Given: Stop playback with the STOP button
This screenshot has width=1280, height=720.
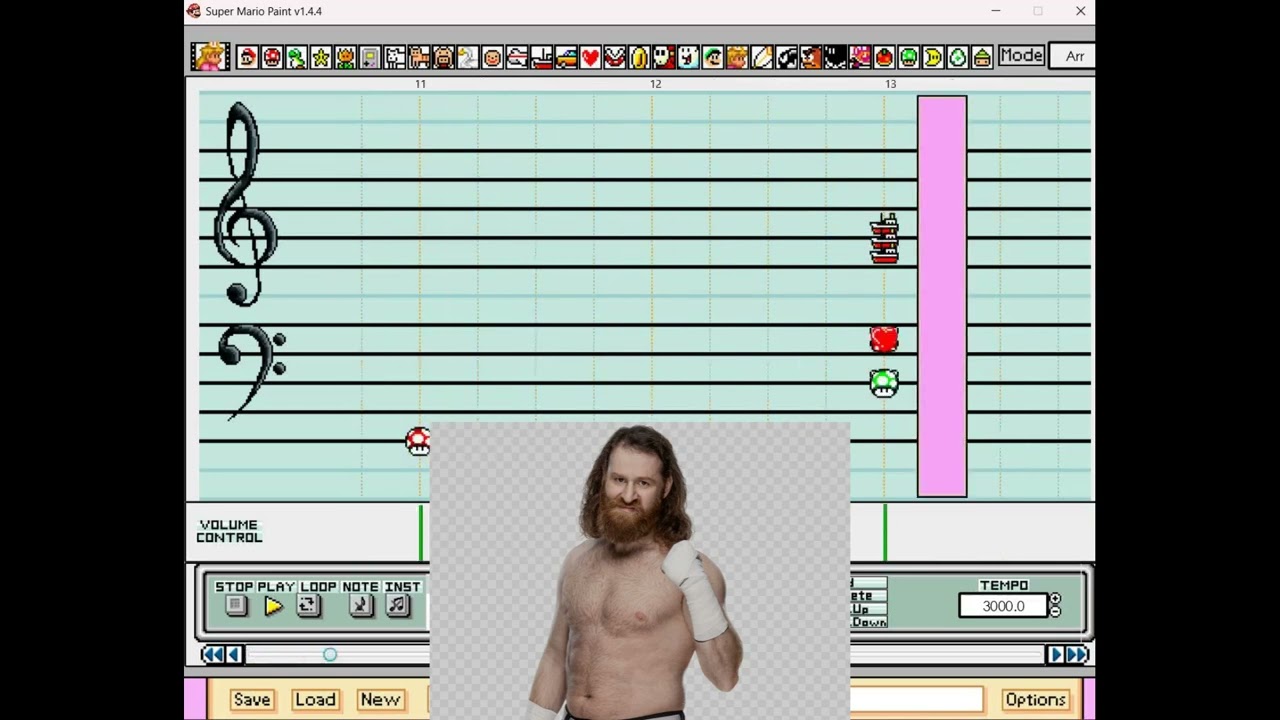Looking at the screenshot, I should 235,605.
